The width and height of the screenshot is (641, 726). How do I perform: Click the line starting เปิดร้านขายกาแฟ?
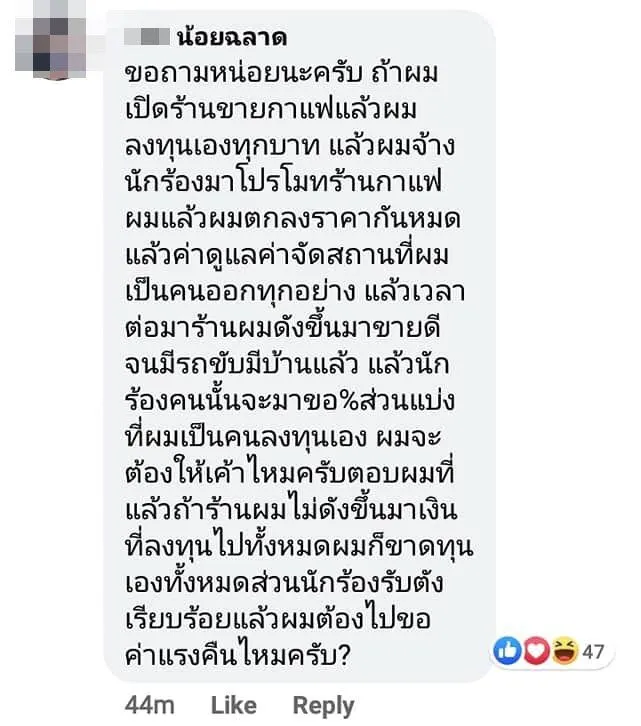coord(271,110)
